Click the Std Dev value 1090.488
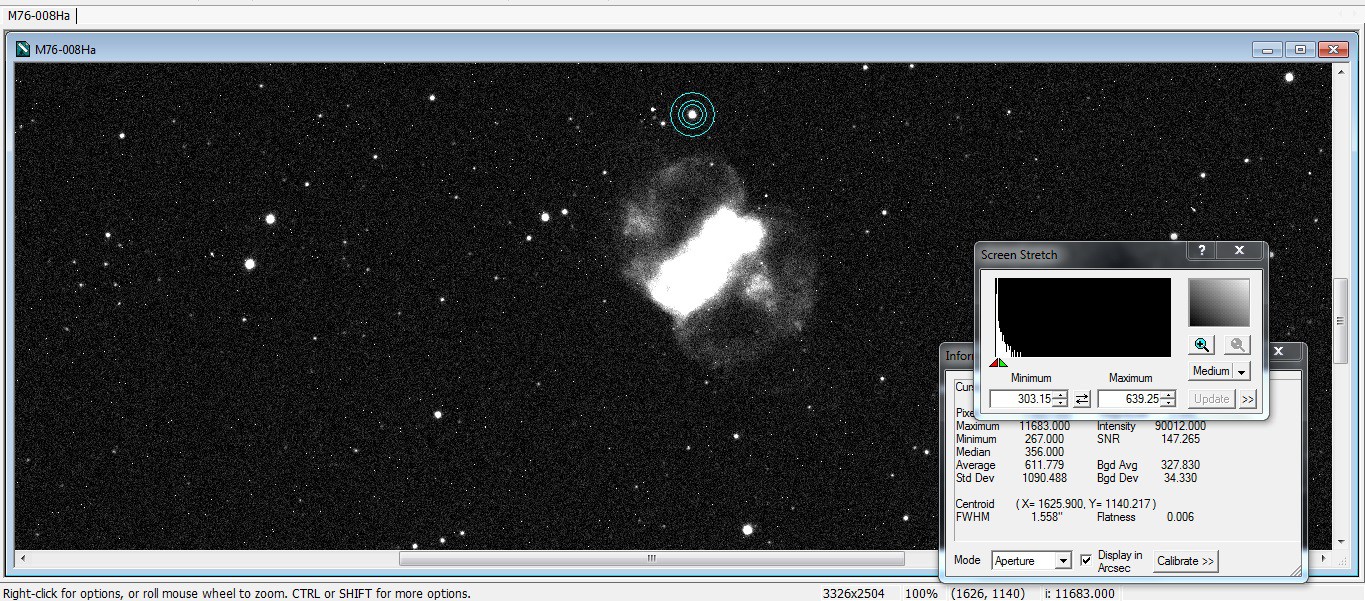This screenshot has width=1365, height=601. click(x=1044, y=478)
